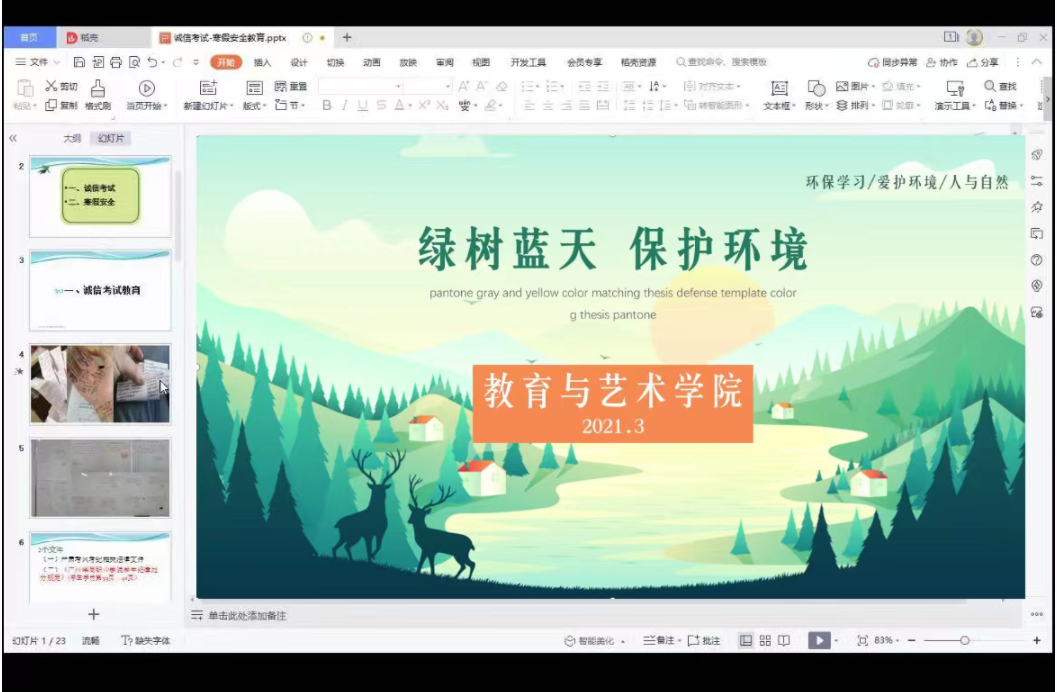
Task: Toggle normal view button in status bar
Action: (x=745, y=641)
